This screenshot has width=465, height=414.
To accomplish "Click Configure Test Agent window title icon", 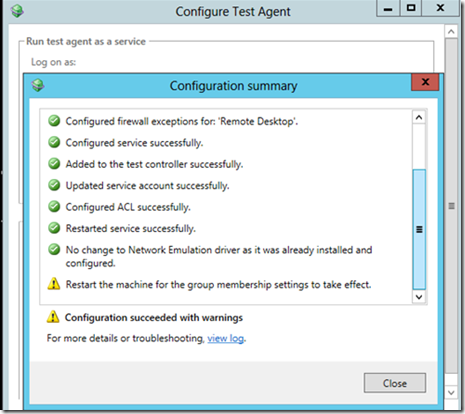I will coord(17,11).
